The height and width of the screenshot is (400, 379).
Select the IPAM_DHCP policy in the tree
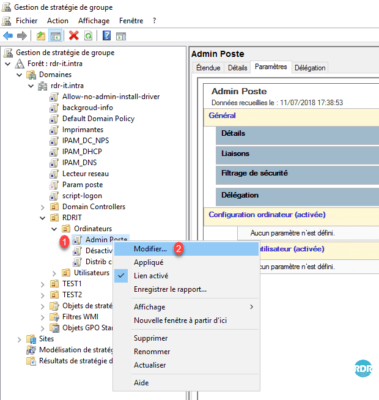click(x=82, y=152)
